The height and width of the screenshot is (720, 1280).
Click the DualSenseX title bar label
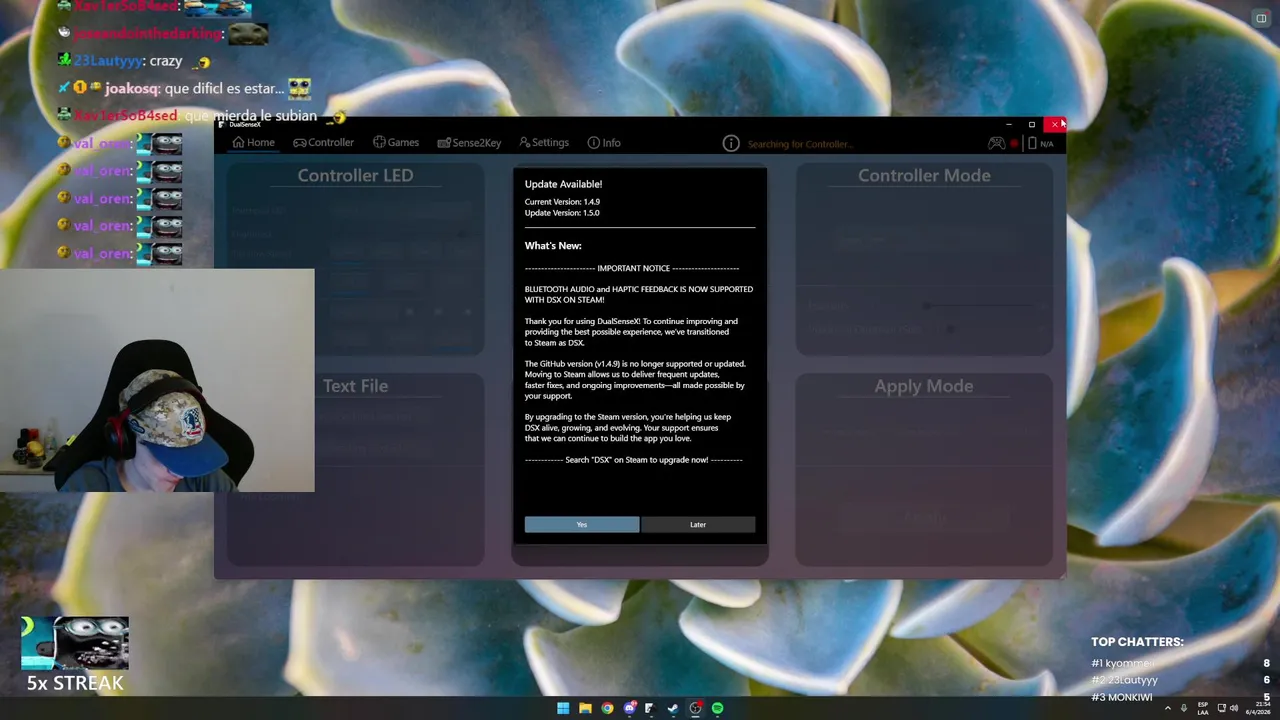pos(245,124)
